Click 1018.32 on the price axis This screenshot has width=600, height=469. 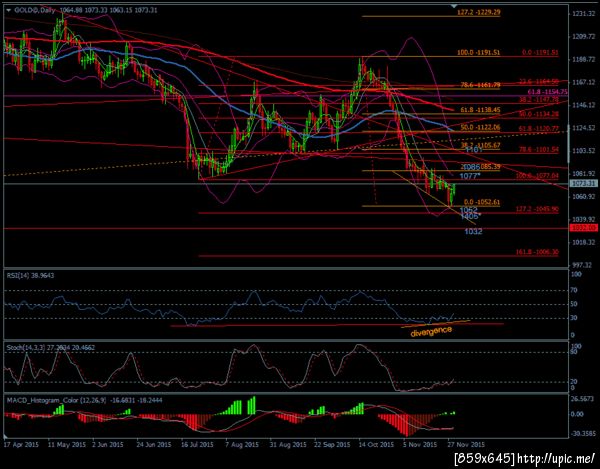click(584, 243)
